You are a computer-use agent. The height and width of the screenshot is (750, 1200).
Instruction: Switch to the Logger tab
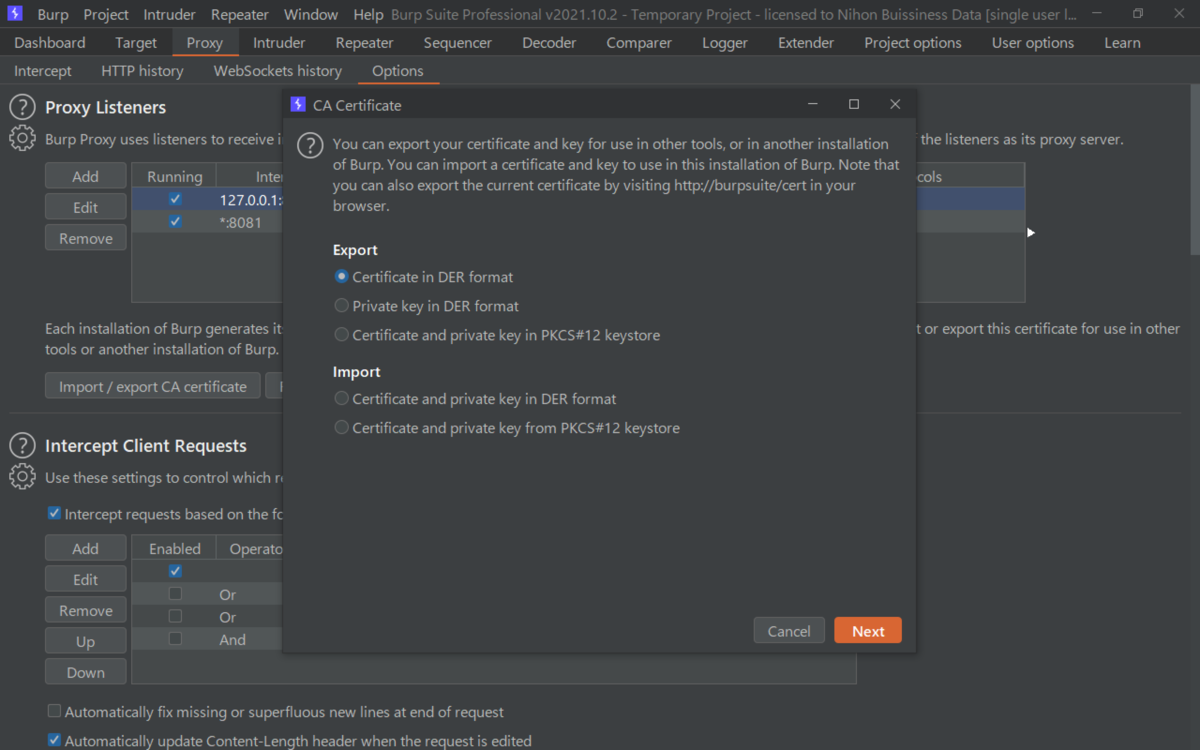pos(725,43)
